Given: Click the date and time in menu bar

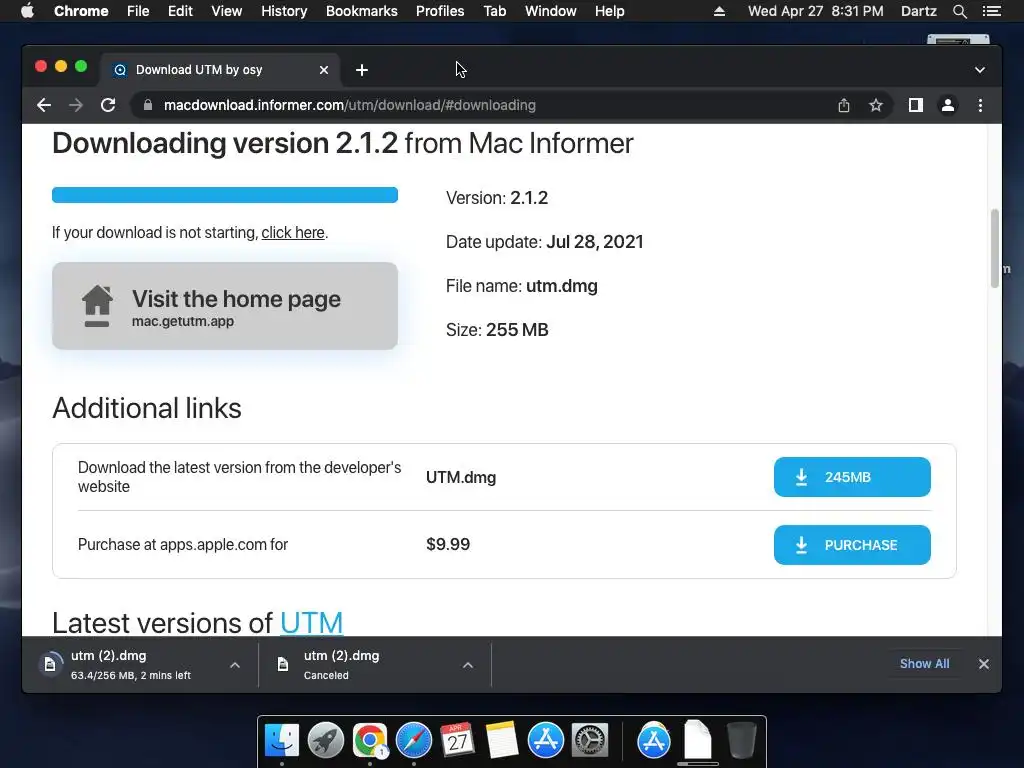Looking at the screenshot, I should pos(815,11).
